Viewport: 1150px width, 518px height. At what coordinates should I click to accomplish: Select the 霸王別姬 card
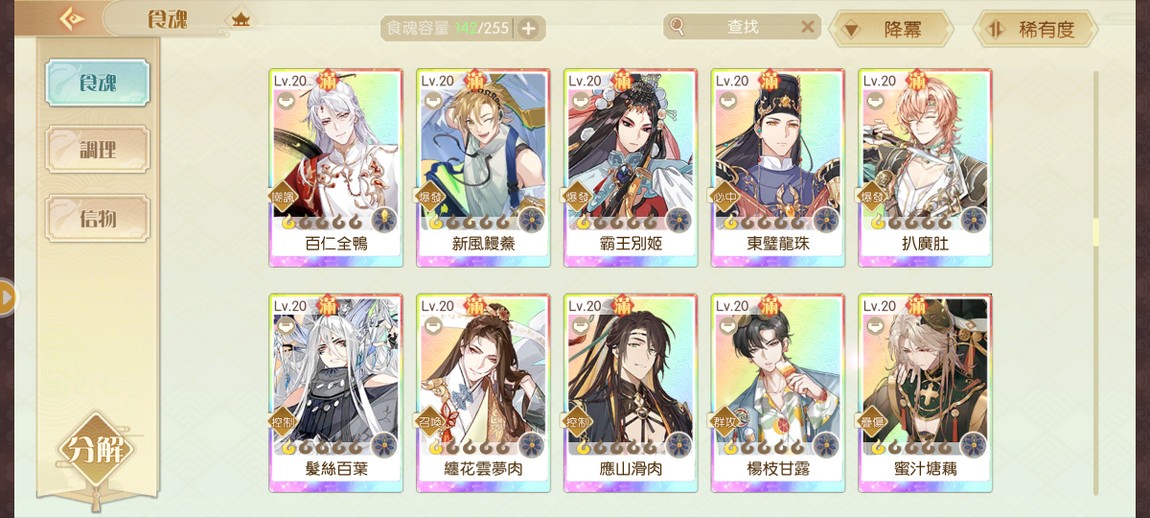coord(631,168)
